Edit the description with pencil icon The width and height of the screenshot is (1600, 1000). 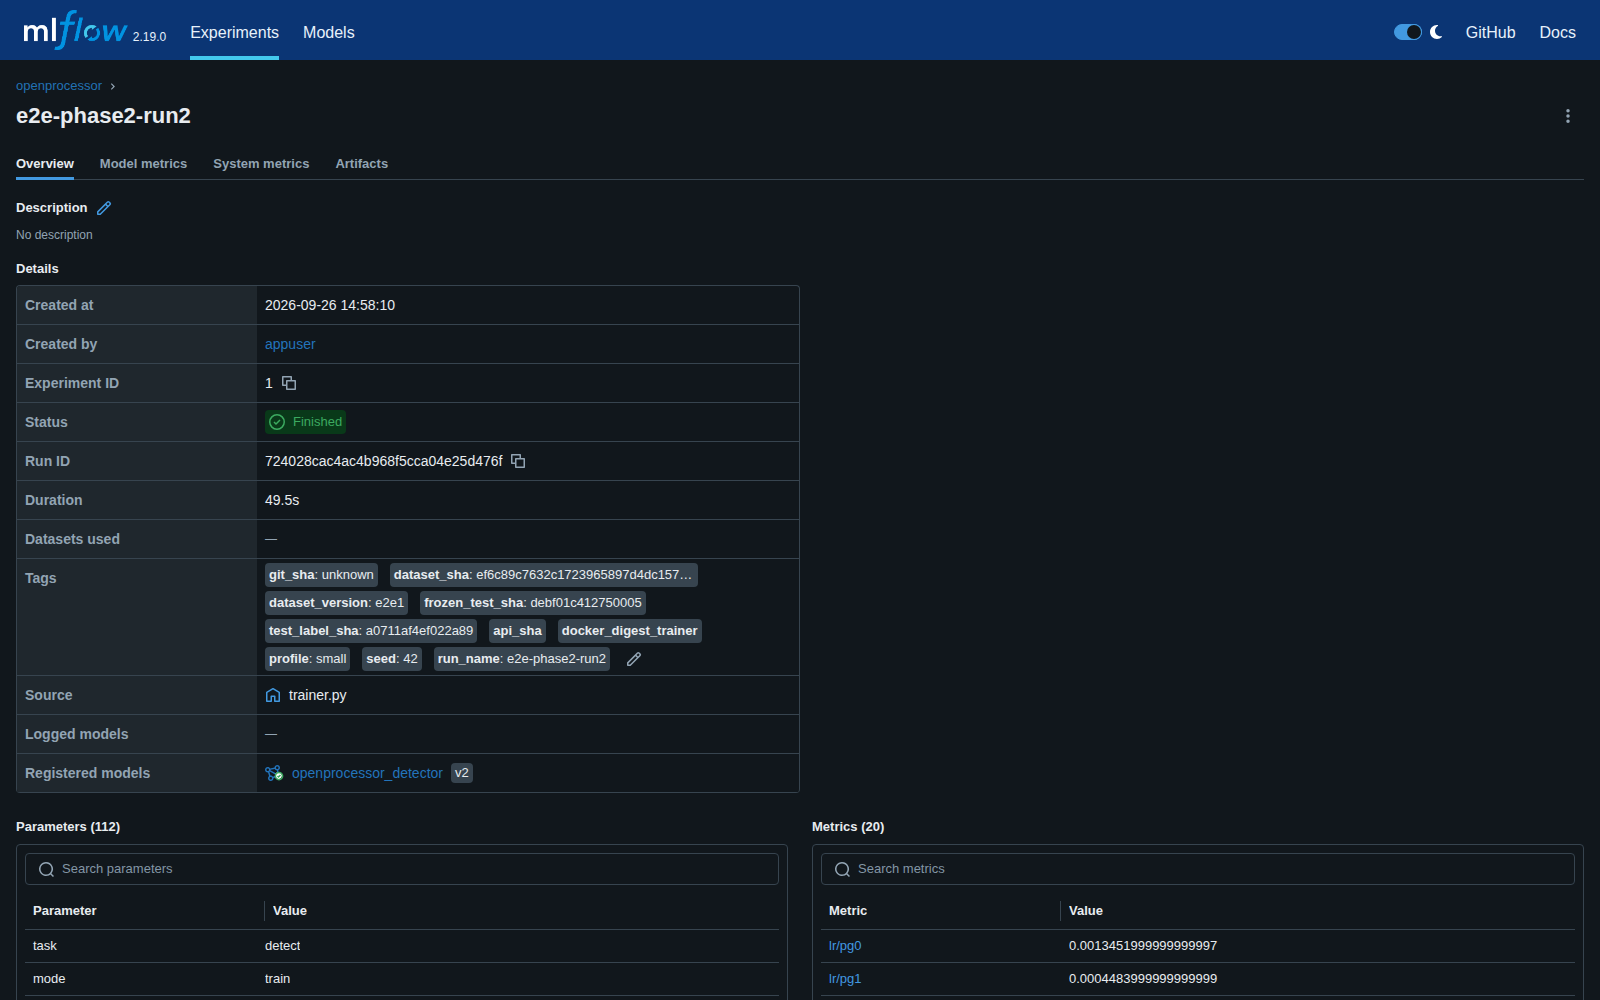pos(104,208)
